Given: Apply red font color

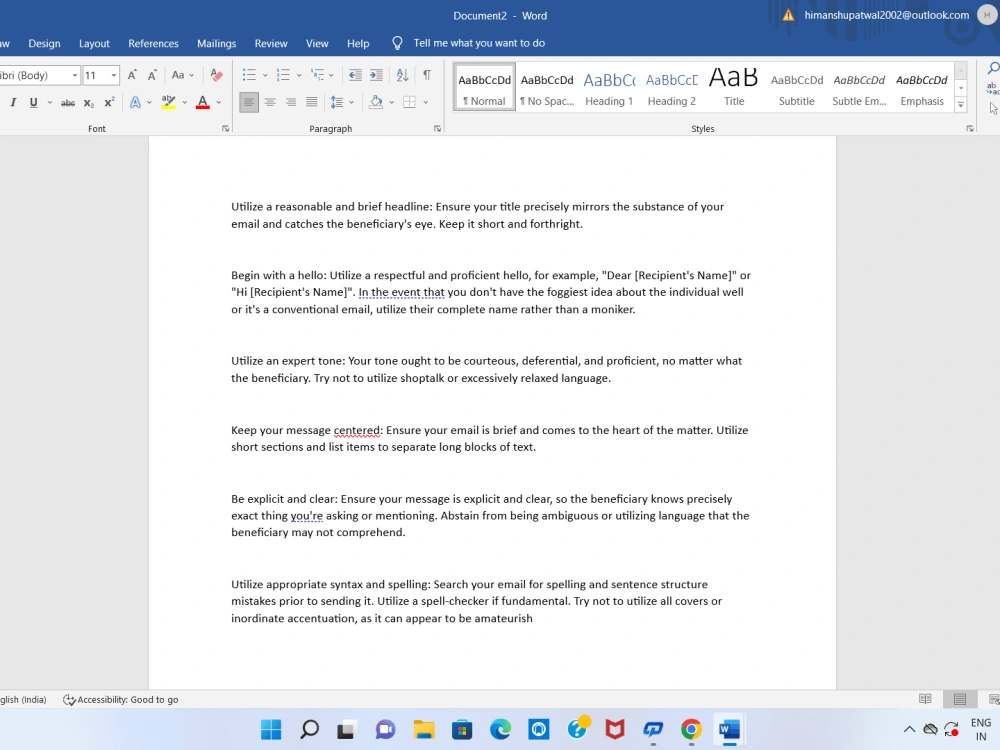Looking at the screenshot, I should (x=203, y=102).
